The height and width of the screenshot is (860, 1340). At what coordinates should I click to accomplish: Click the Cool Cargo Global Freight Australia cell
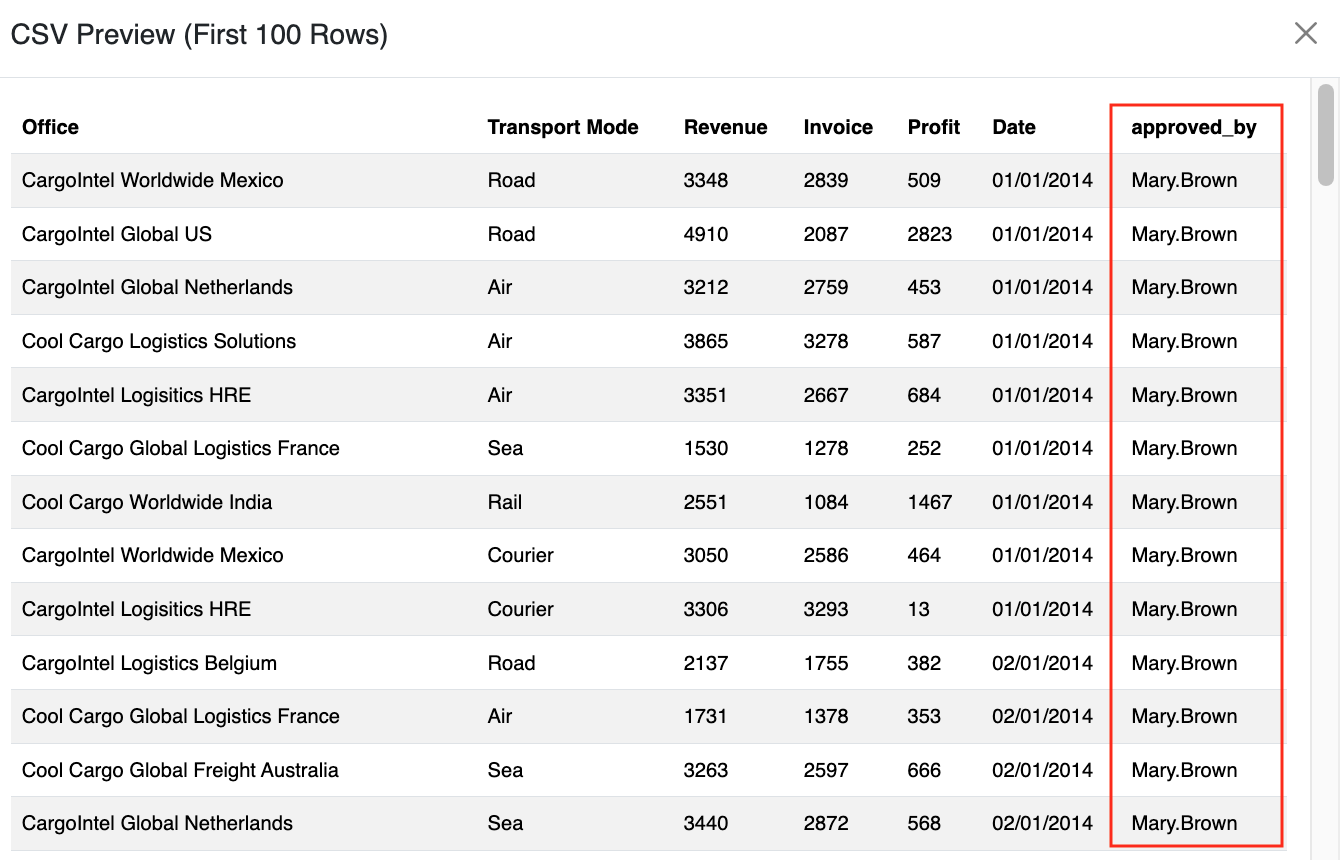click(x=180, y=770)
